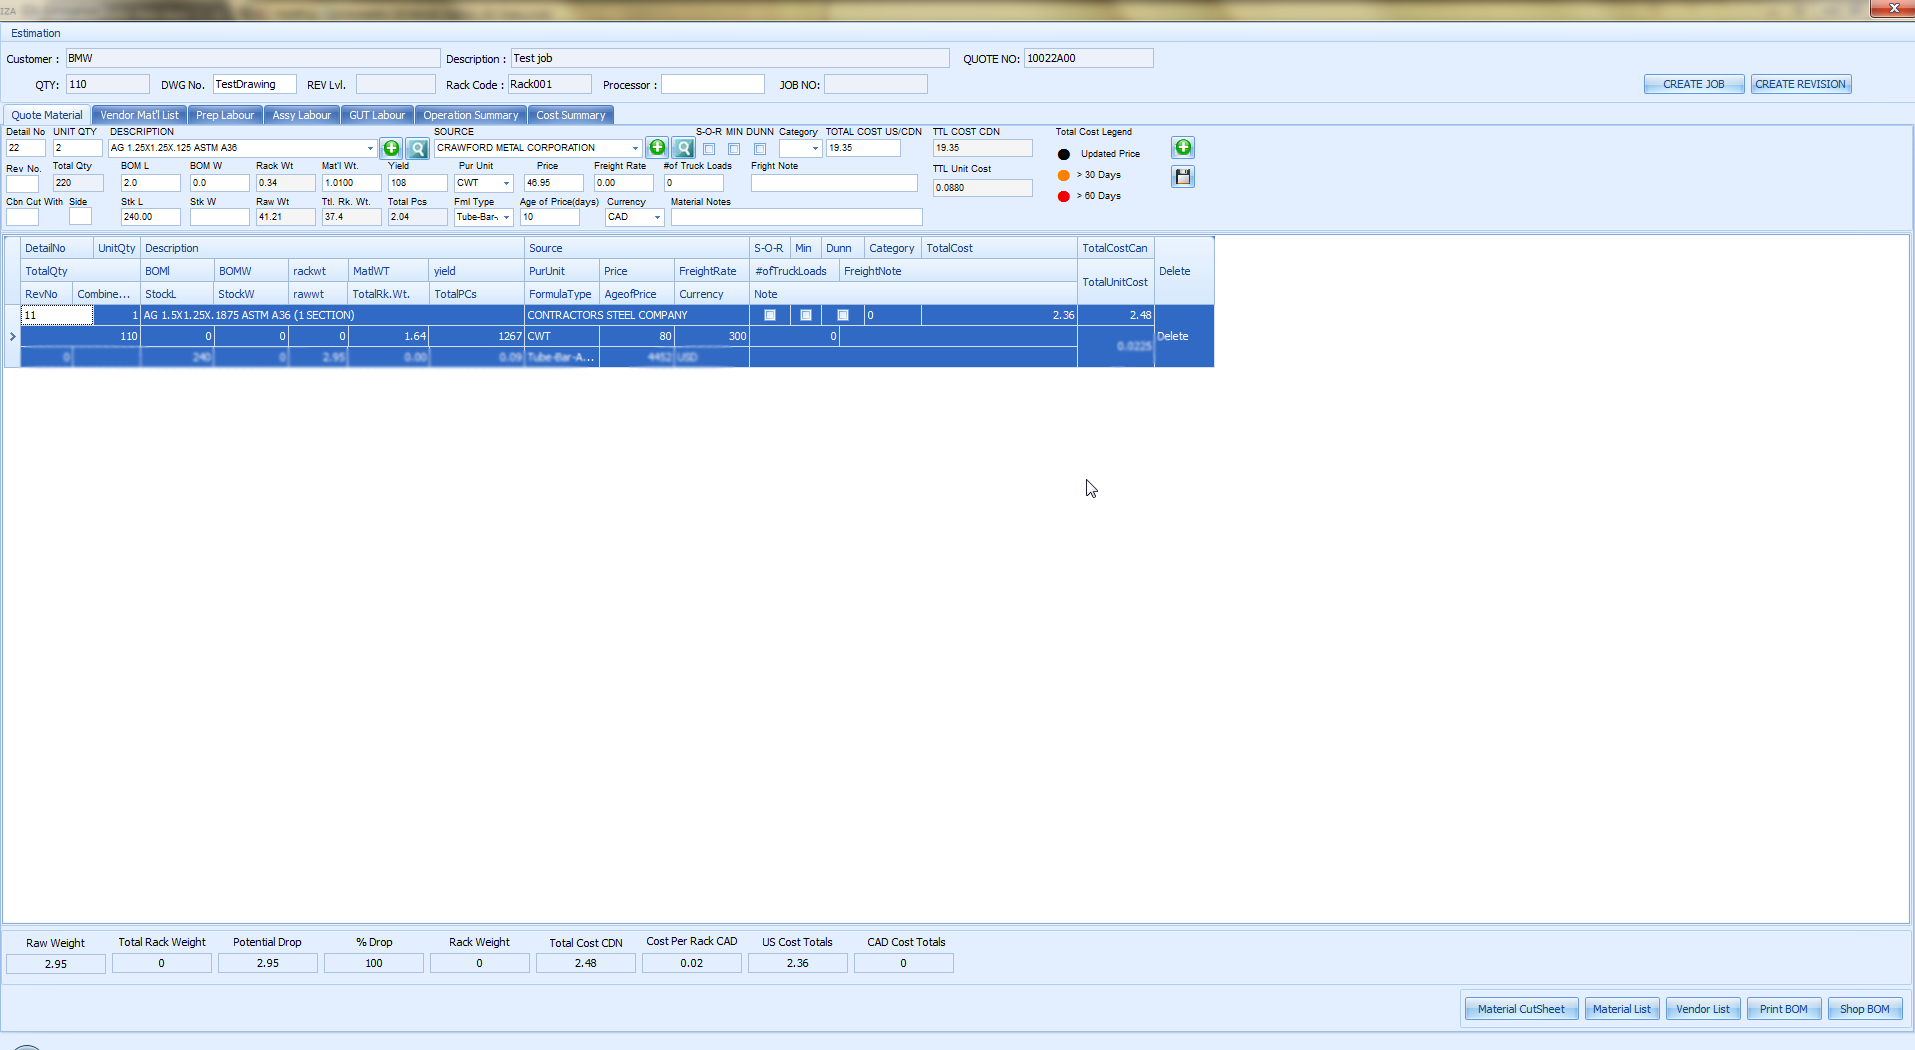Image resolution: width=1915 pixels, height=1050 pixels.
Task: Toggle the S-O-R checkbox in entry form
Action: pos(709,149)
